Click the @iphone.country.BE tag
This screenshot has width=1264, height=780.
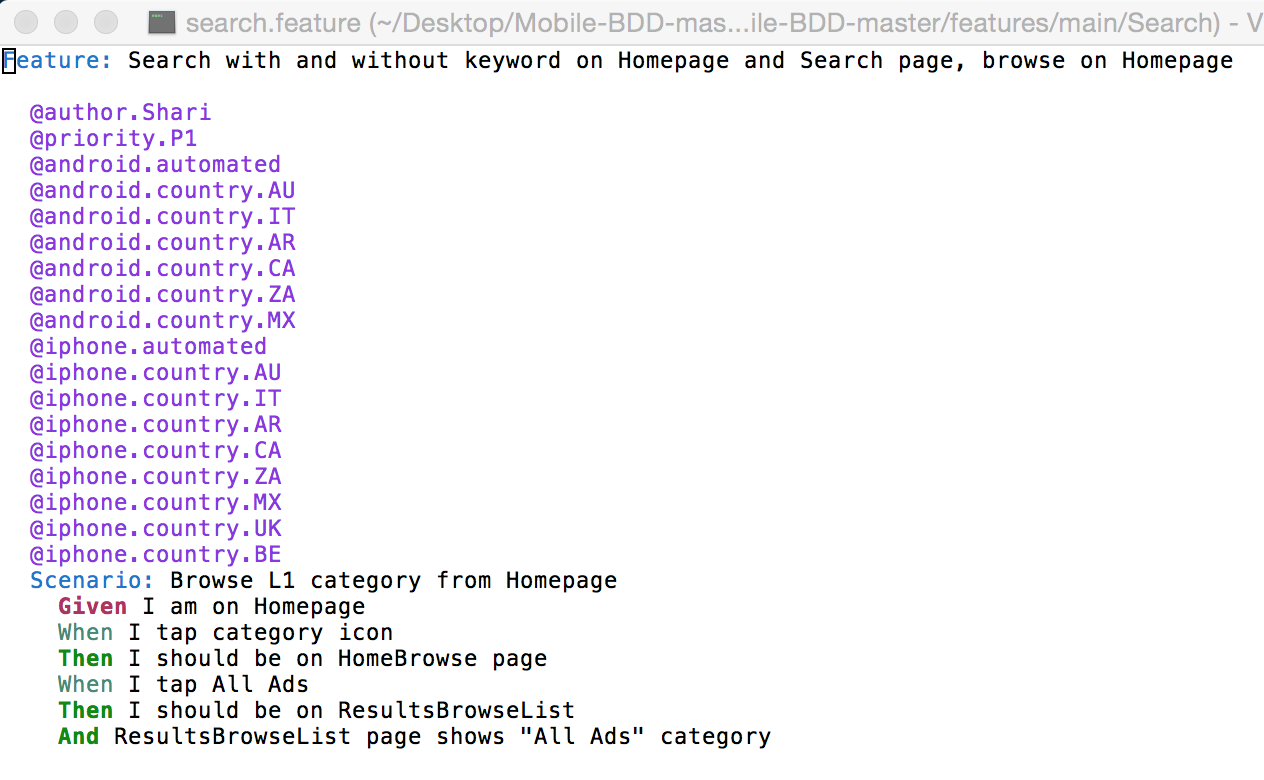pos(155,554)
